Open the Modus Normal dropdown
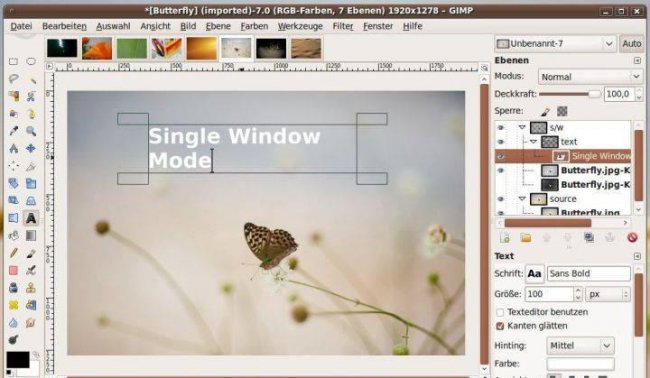Viewport: 650px width, 378px height. click(590, 77)
